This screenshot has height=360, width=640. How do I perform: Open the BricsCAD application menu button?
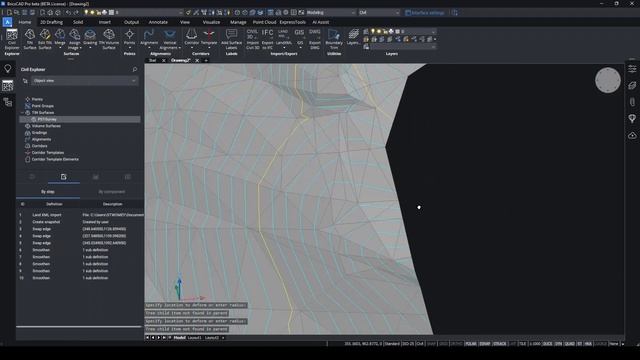7,22
